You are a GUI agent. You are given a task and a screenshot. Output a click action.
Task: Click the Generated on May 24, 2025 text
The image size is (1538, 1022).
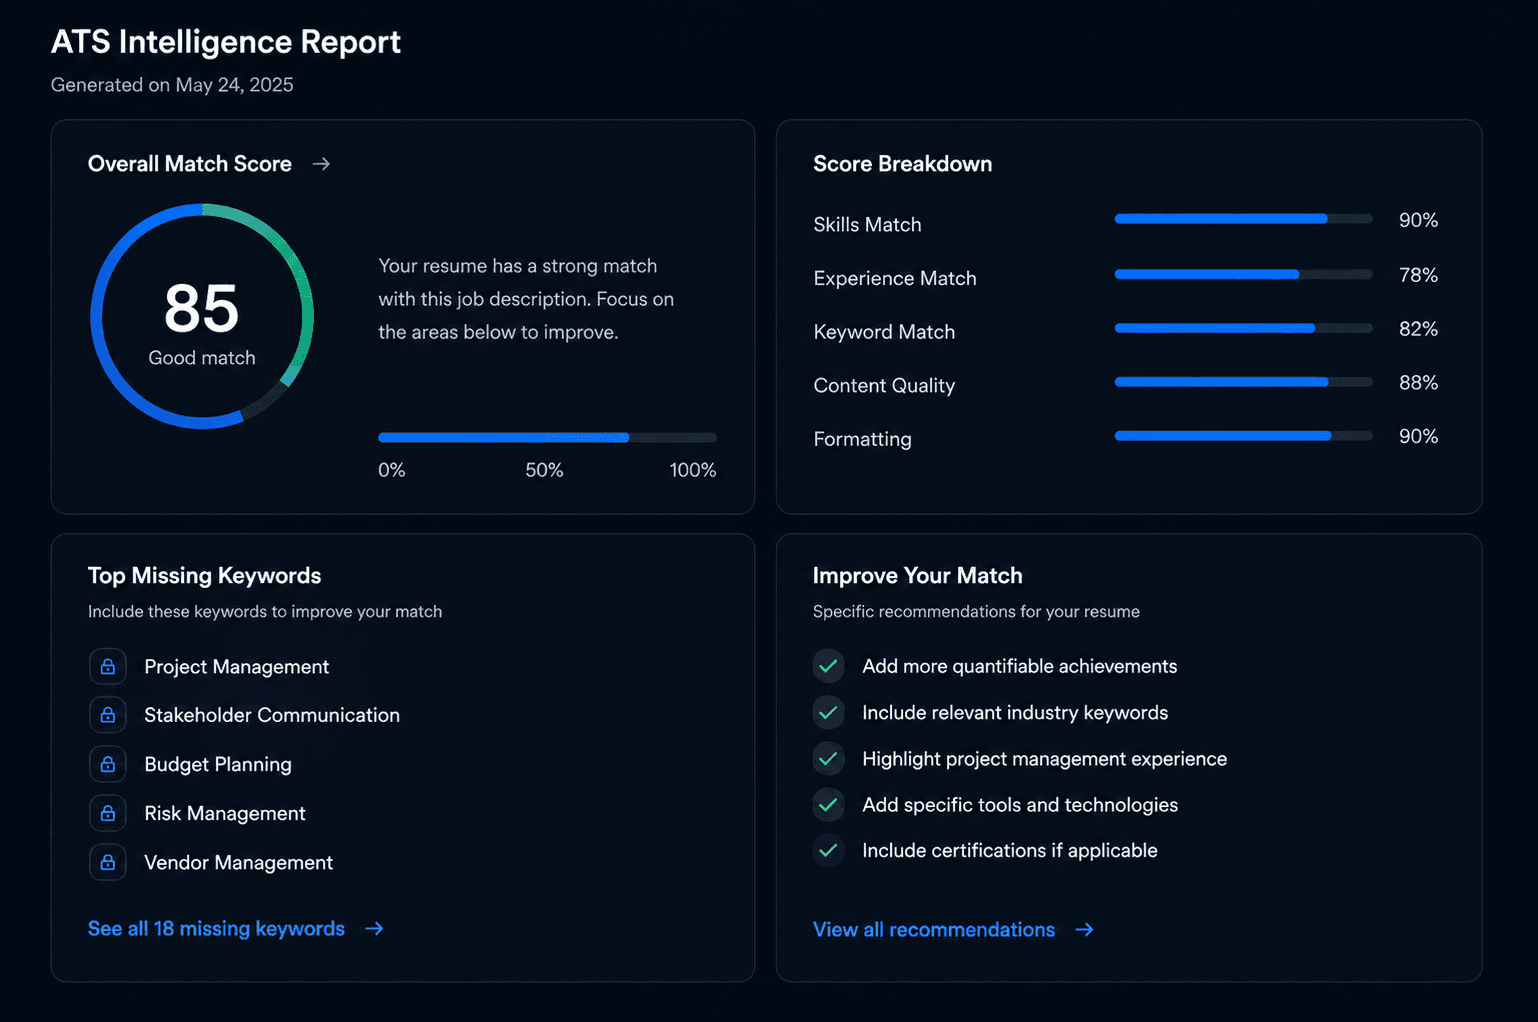(x=172, y=85)
